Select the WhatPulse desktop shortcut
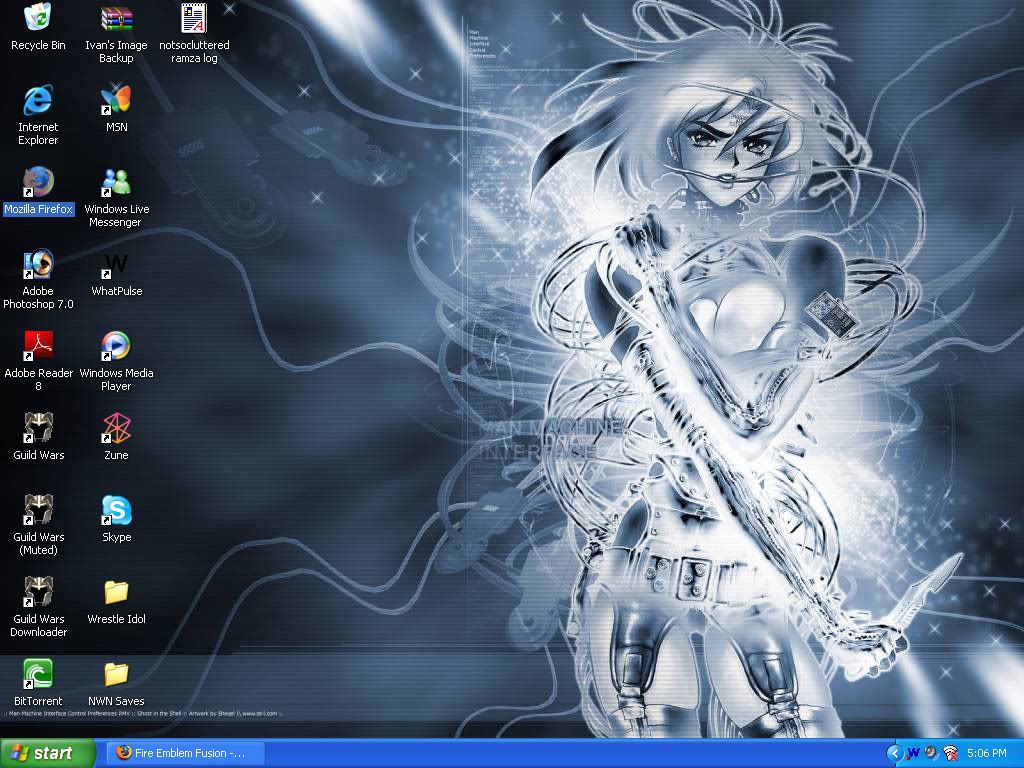Viewport: 1024px width, 768px height. (116, 265)
